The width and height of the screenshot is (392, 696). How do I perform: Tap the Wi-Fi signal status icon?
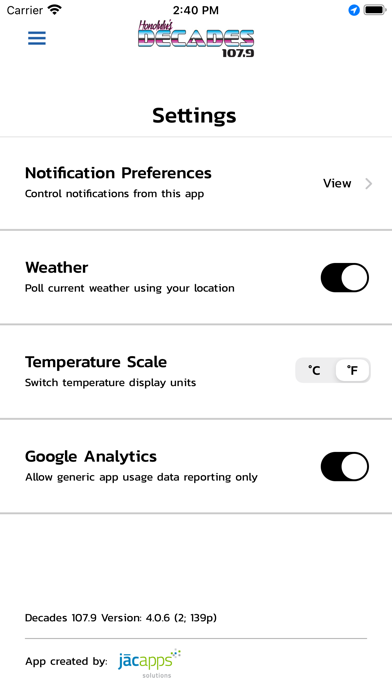coord(55,10)
